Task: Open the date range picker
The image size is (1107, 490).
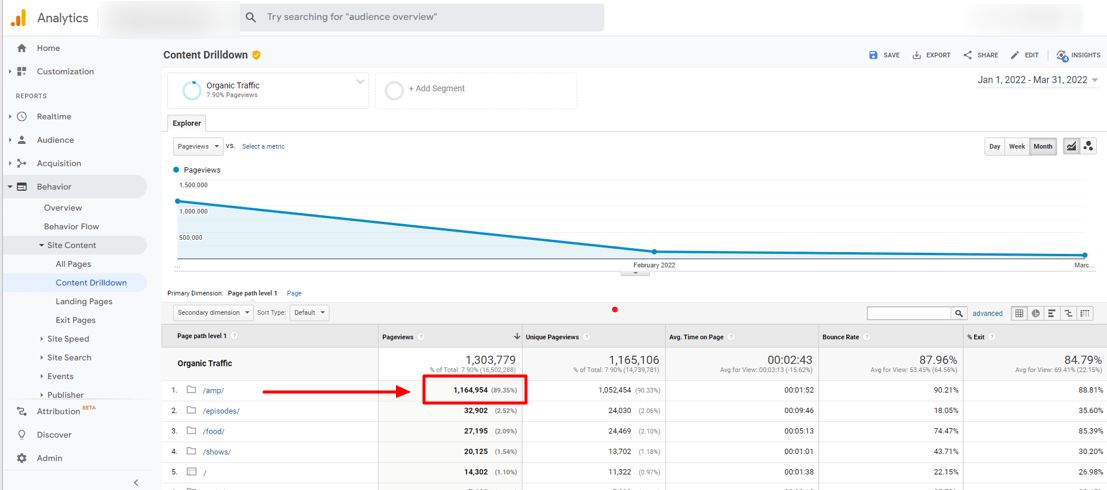Action: click(1037, 80)
